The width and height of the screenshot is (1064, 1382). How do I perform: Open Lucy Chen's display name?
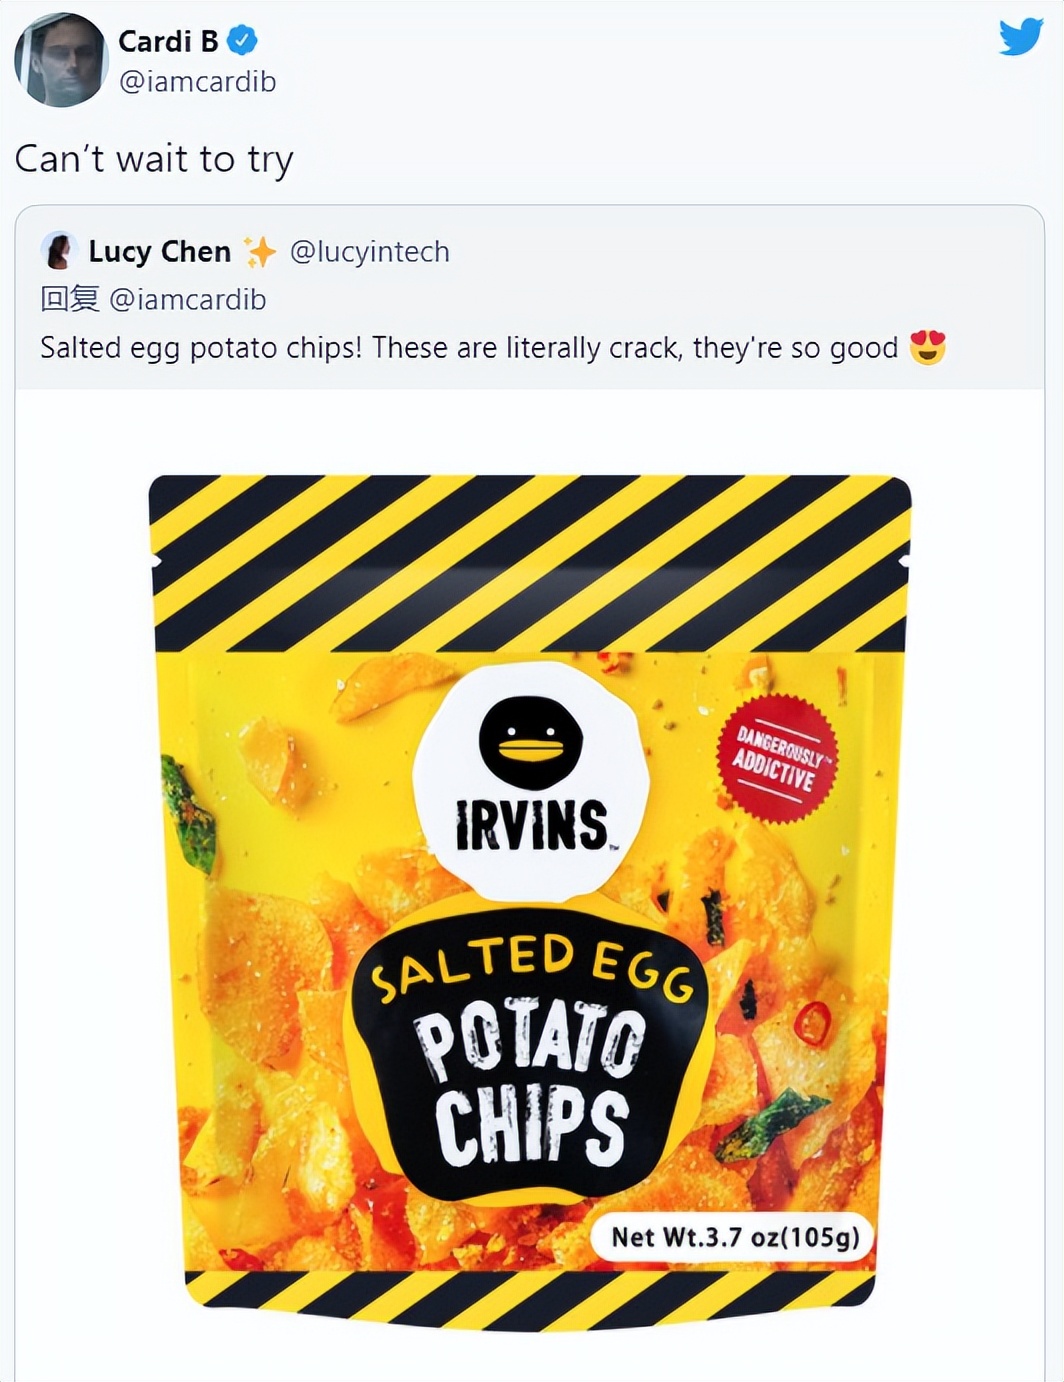[160, 252]
